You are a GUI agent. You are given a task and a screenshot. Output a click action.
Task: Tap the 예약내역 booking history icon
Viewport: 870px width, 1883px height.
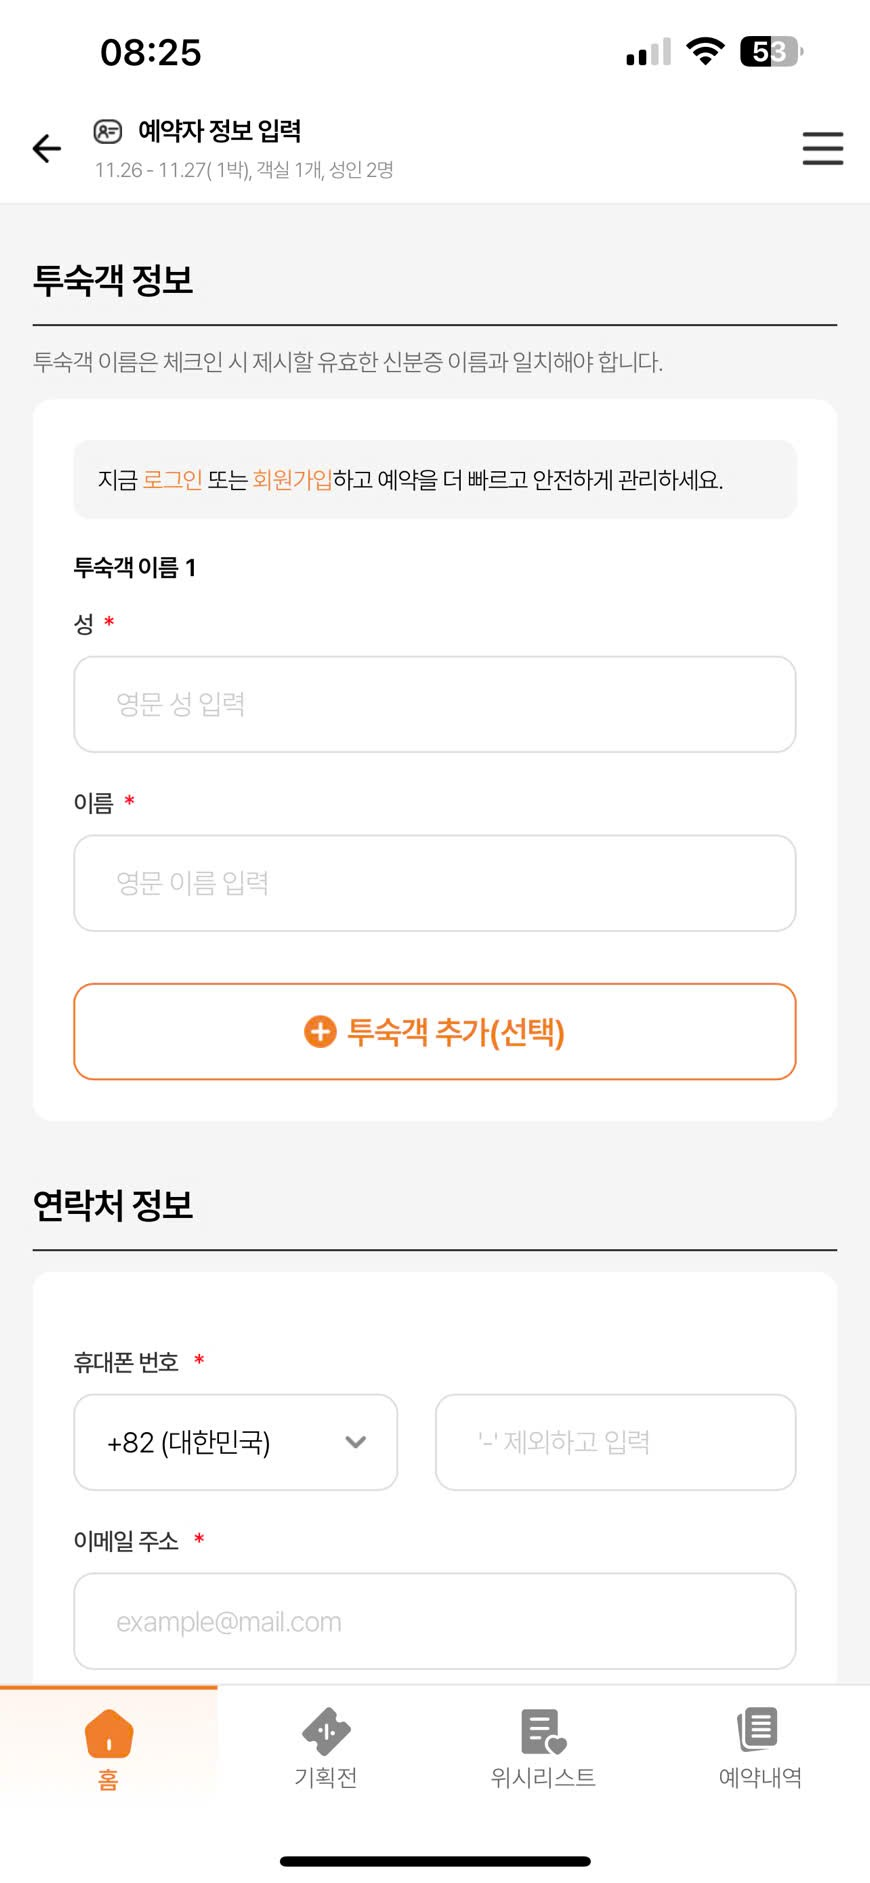pos(759,1729)
